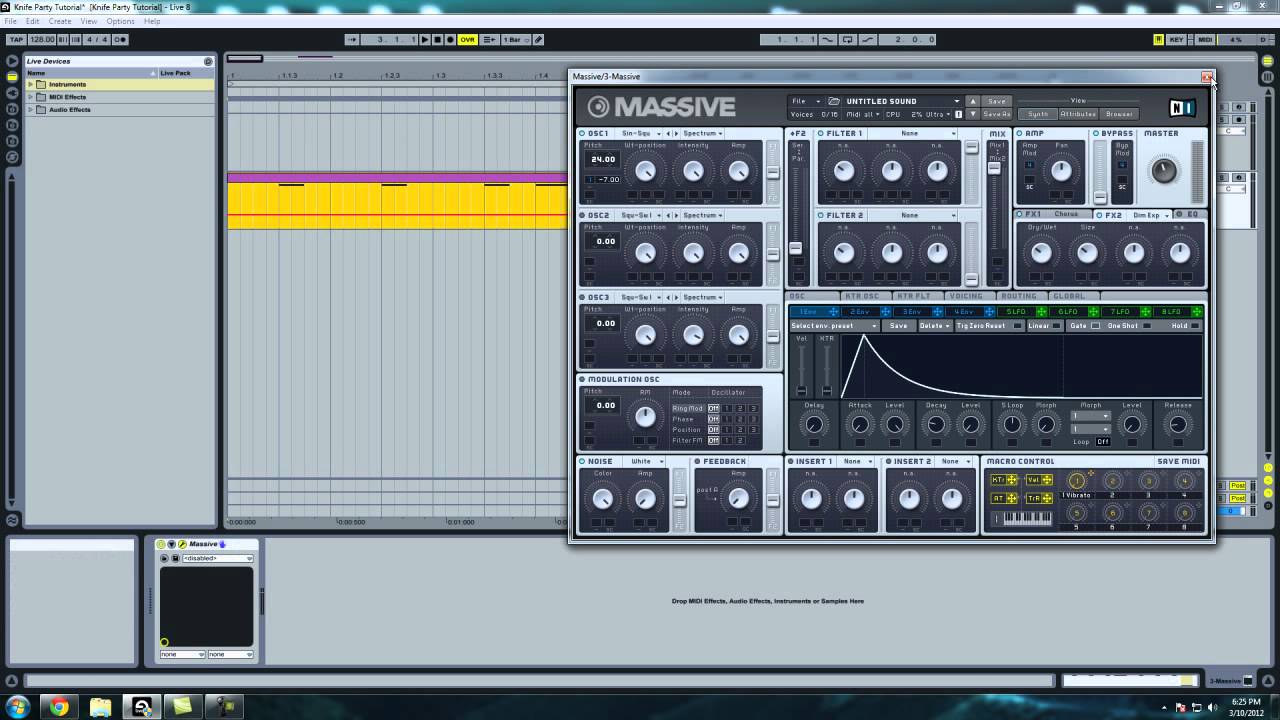Screen dimensions: 1280x720
Task: Switch to Attributes view in Massive
Action: pos(1078,114)
